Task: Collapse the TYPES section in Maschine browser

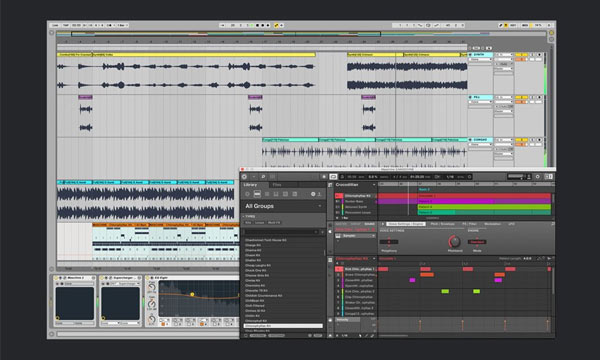Action: (x=249, y=216)
